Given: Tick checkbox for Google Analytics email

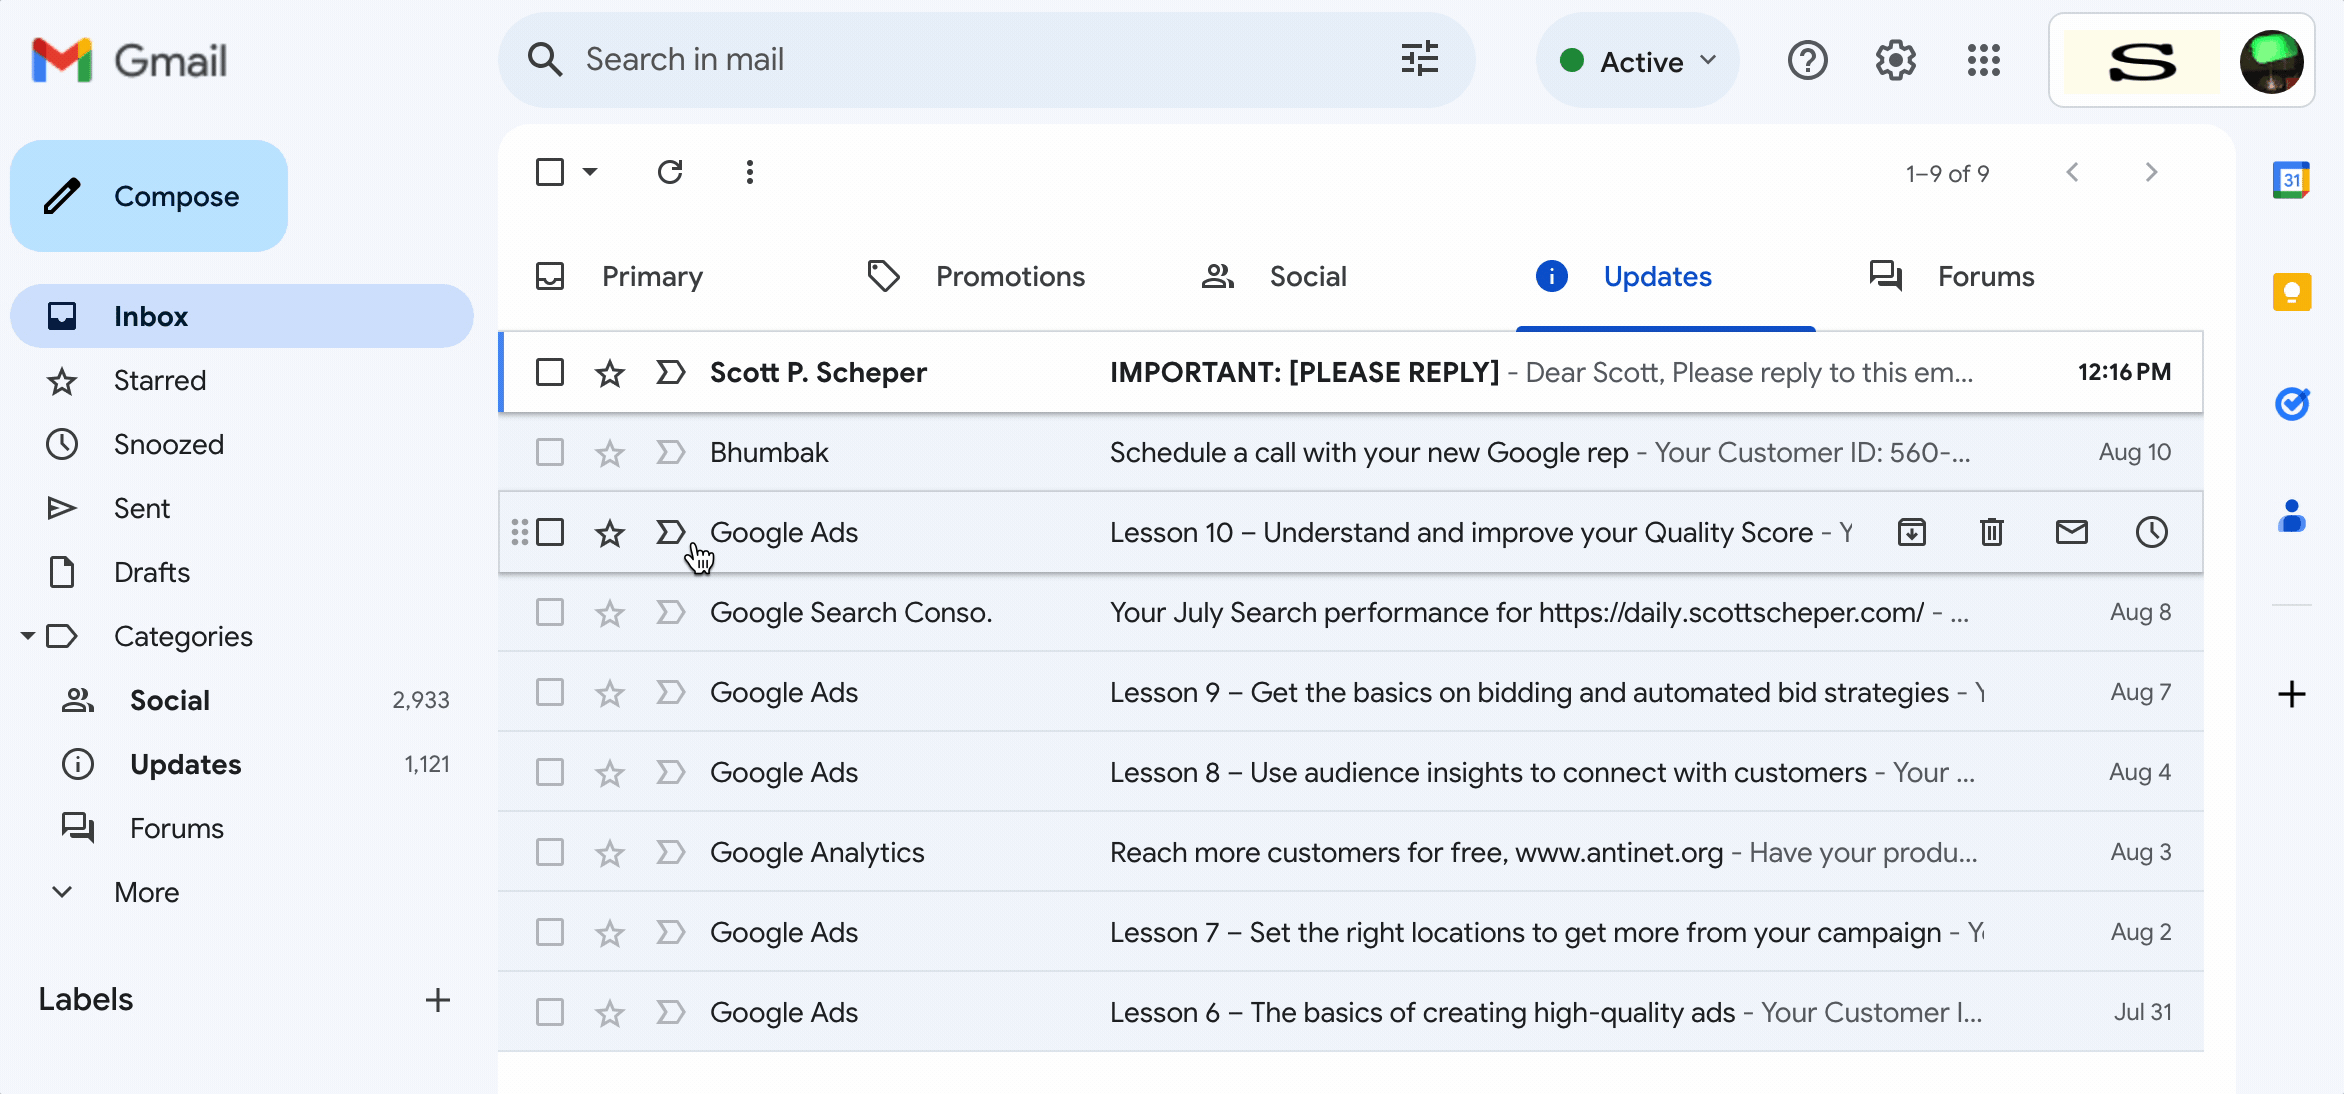Looking at the screenshot, I should click(550, 852).
